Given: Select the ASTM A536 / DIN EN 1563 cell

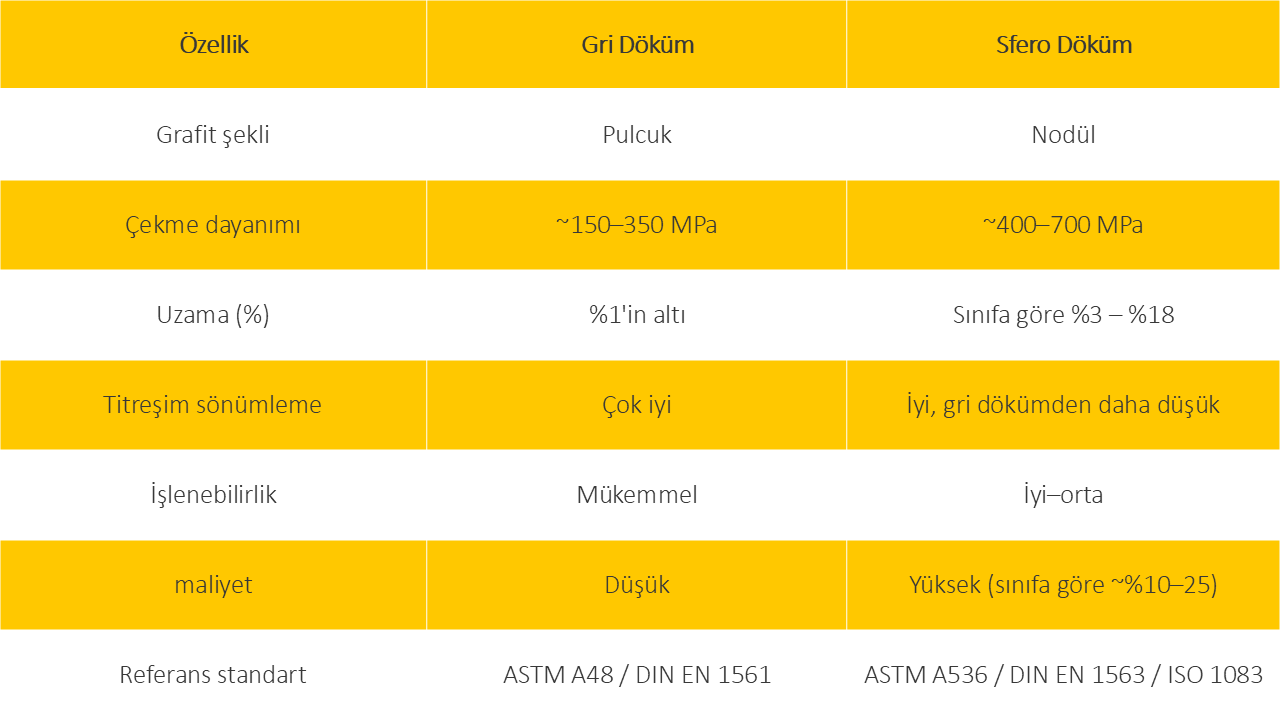Looking at the screenshot, I should click(x=1063, y=675).
